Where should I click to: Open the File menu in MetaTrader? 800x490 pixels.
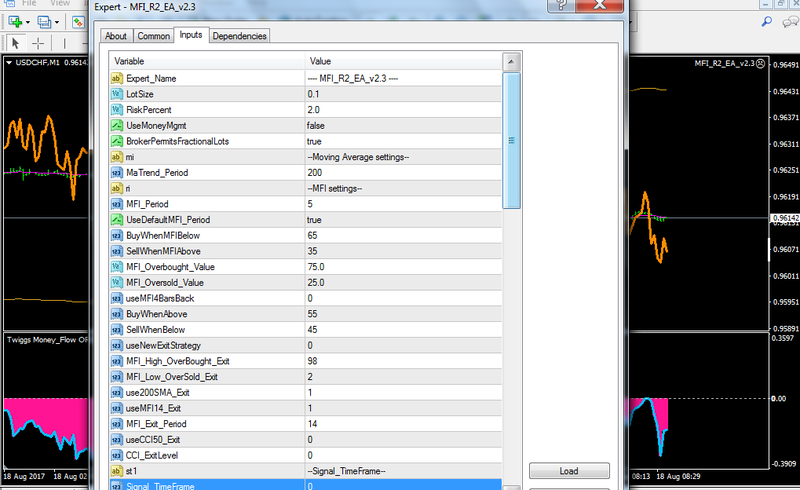(x=29, y=3)
